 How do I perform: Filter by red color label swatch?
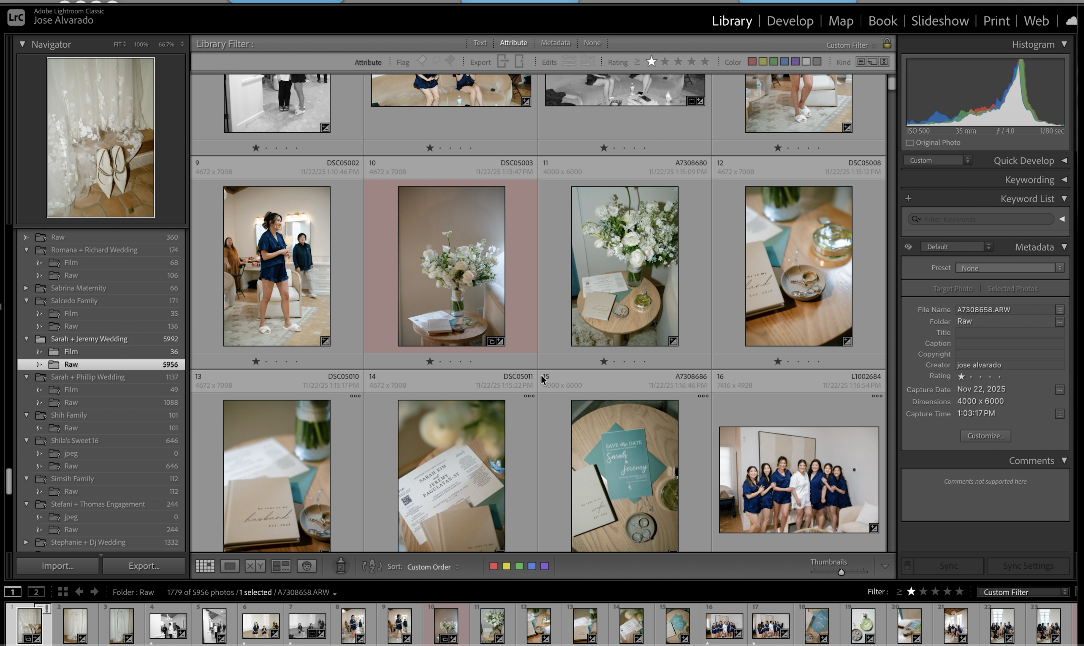[753, 62]
